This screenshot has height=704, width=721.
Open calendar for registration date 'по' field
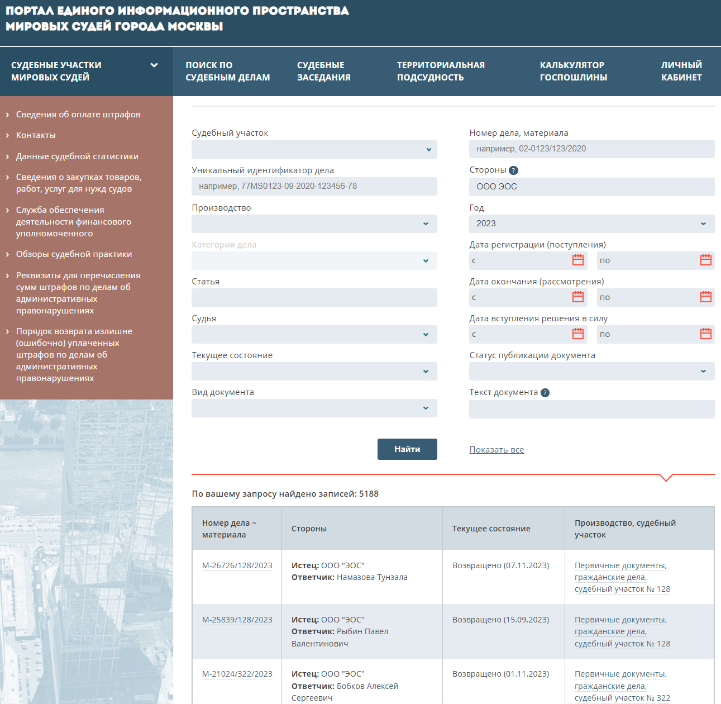click(706, 260)
